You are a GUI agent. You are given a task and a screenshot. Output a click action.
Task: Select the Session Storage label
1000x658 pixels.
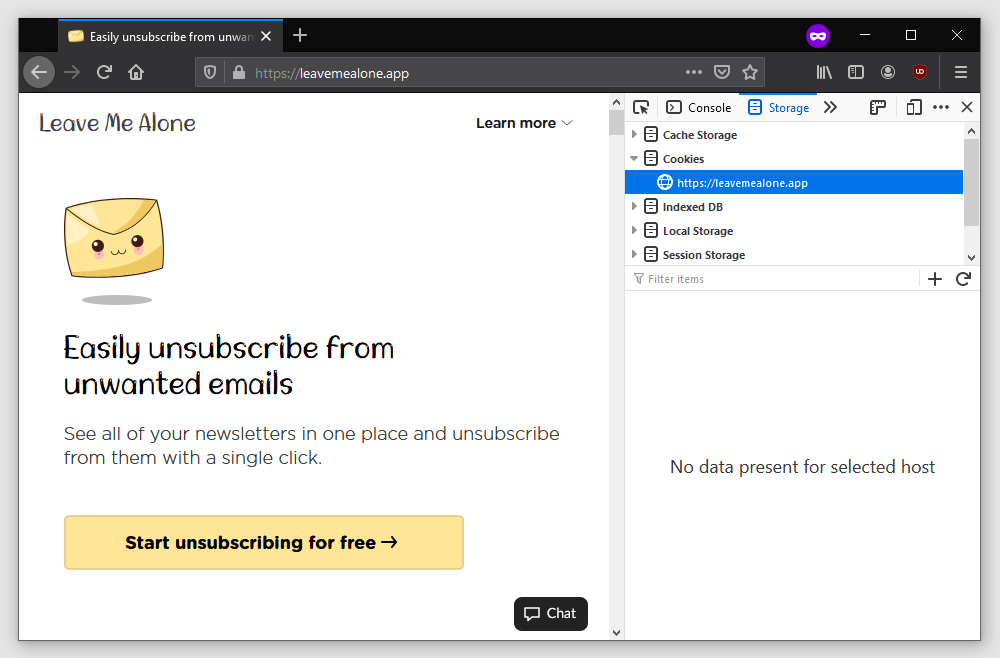click(703, 254)
